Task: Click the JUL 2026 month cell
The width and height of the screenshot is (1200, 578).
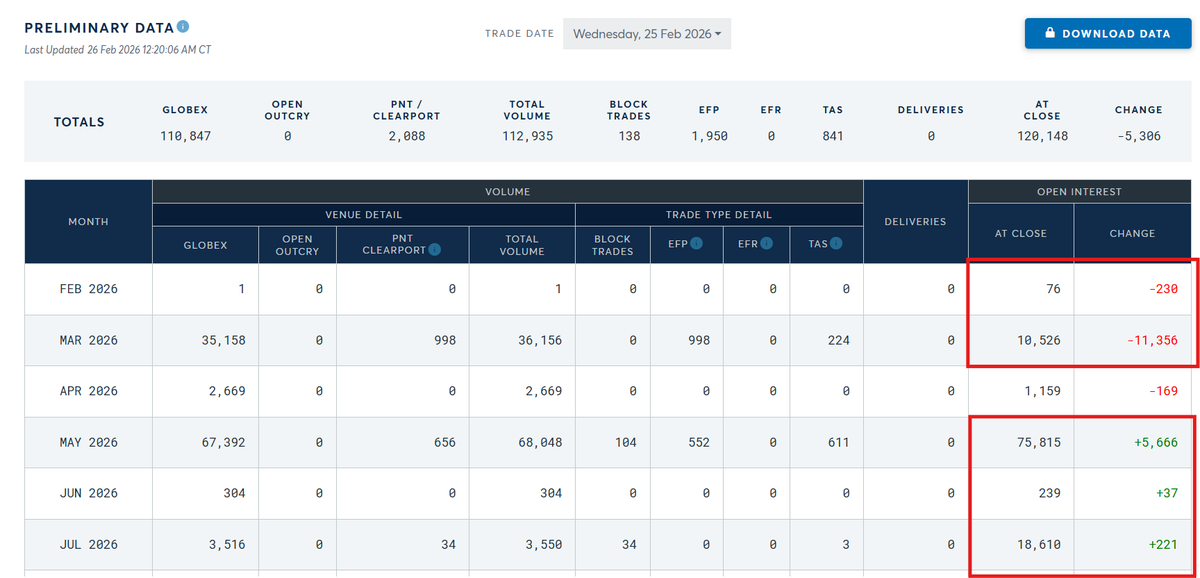Action: (88, 545)
